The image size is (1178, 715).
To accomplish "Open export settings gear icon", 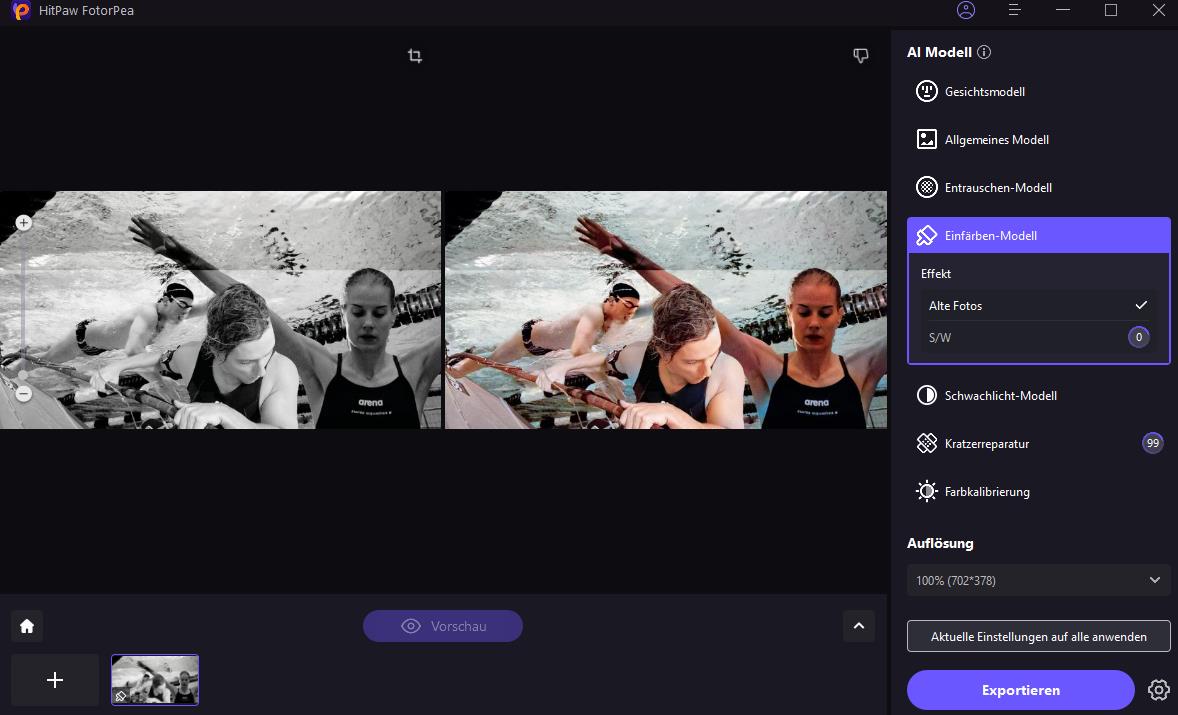I will [1158, 689].
